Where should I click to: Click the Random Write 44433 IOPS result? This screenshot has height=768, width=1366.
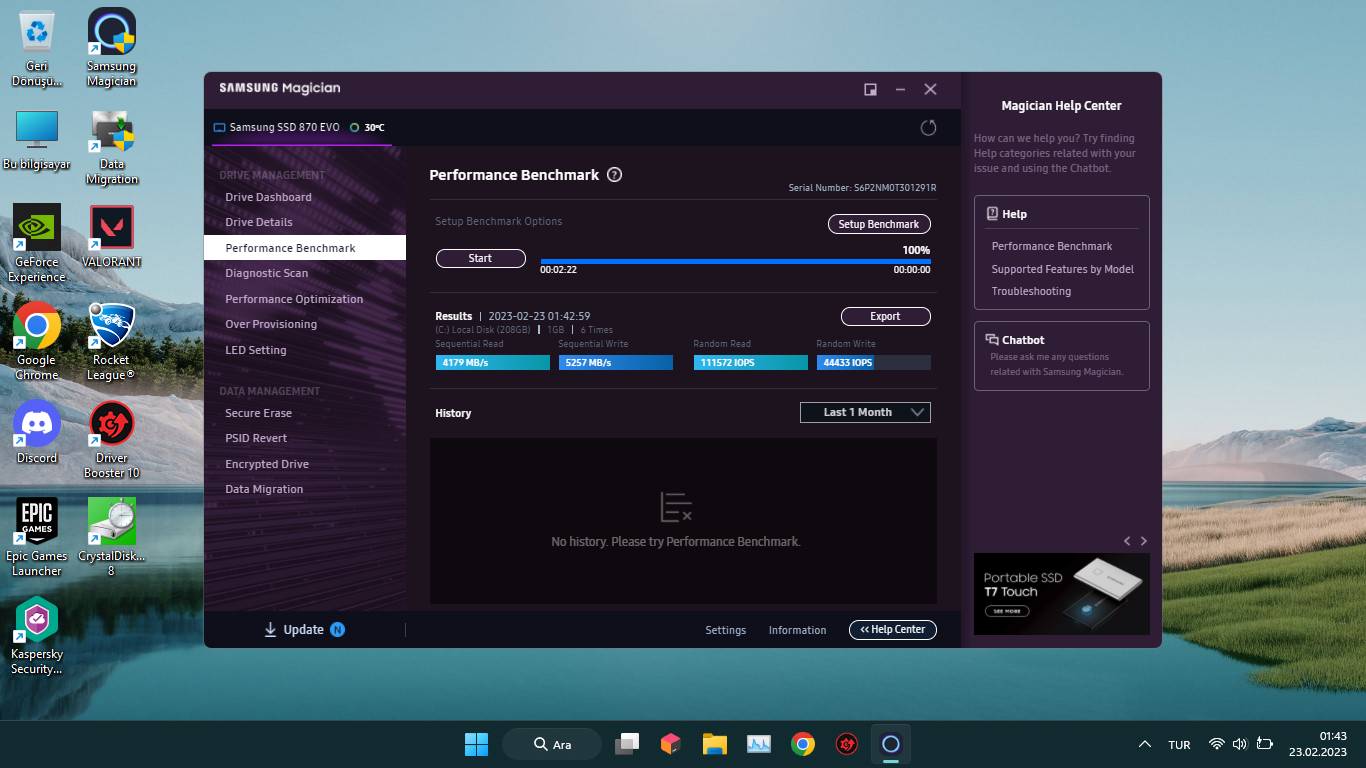(873, 362)
